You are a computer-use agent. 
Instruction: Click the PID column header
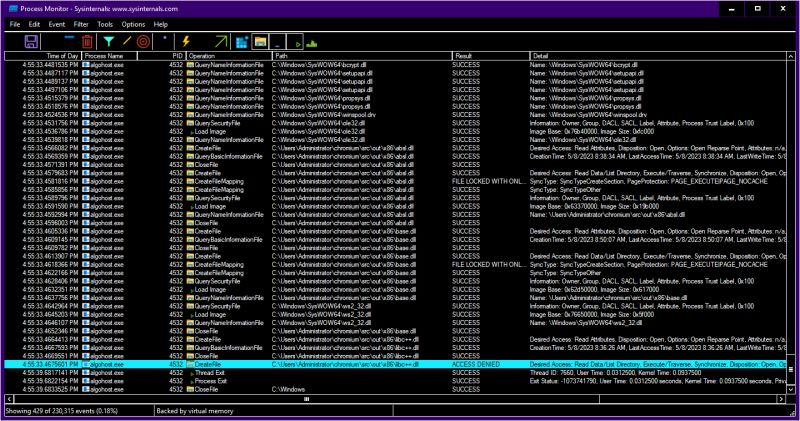coord(160,56)
